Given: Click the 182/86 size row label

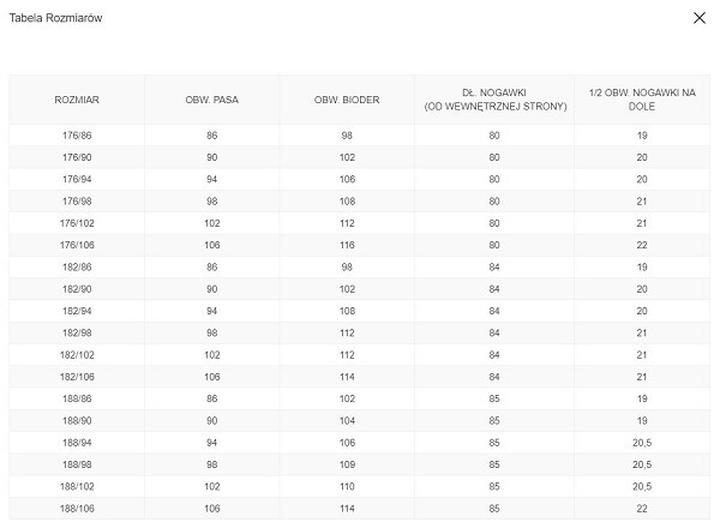Looking at the screenshot, I should point(77,267).
